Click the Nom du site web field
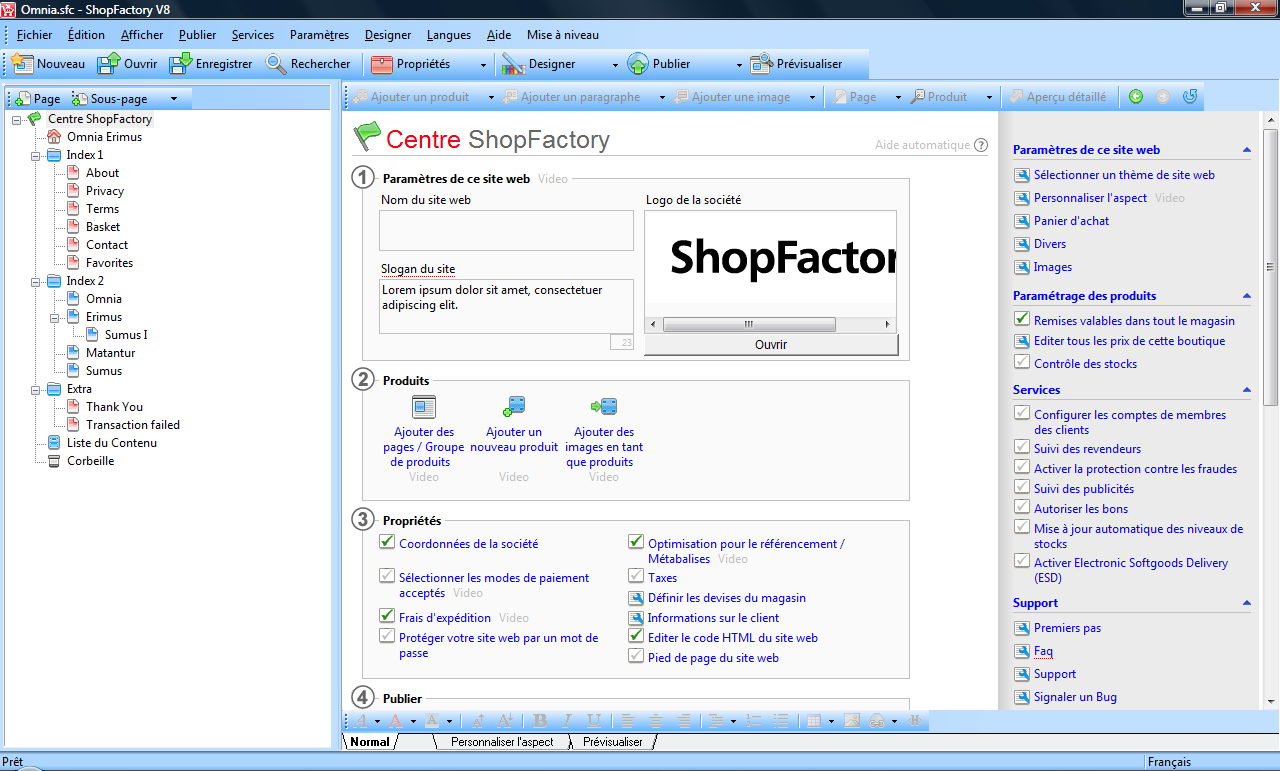Screen dimensions: 1280x771 (x=506, y=230)
